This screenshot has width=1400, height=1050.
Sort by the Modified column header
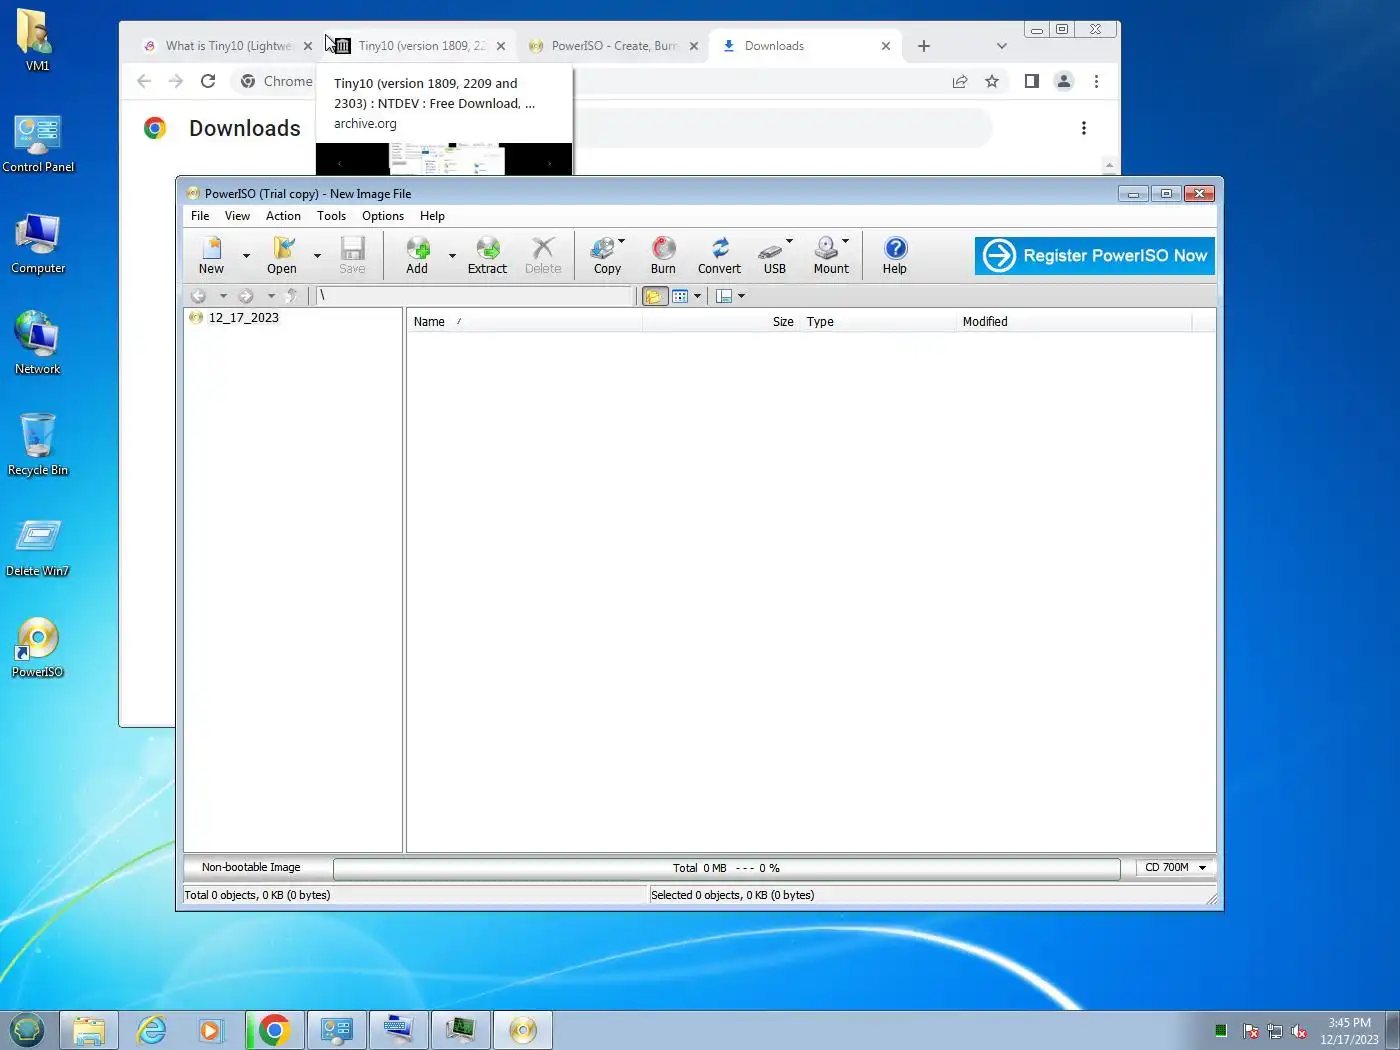tap(1073, 322)
